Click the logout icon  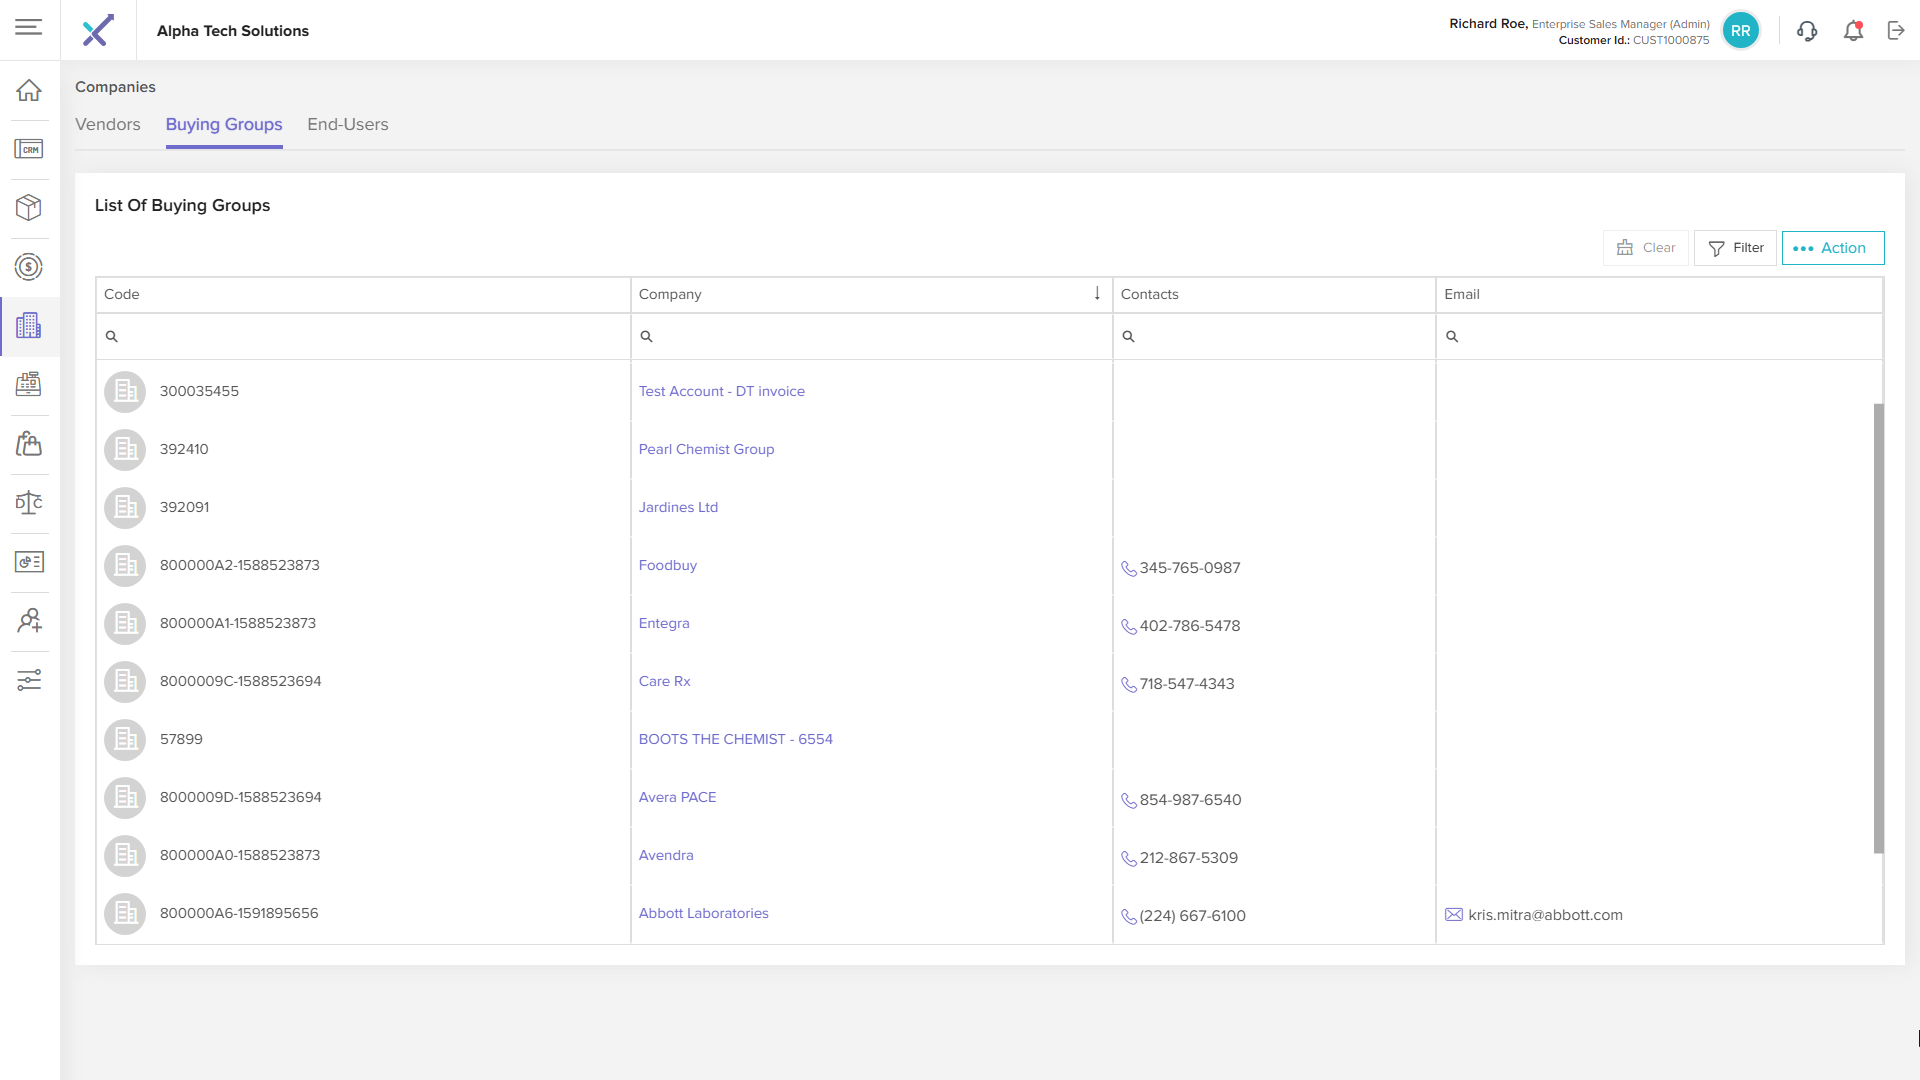(x=1896, y=31)
